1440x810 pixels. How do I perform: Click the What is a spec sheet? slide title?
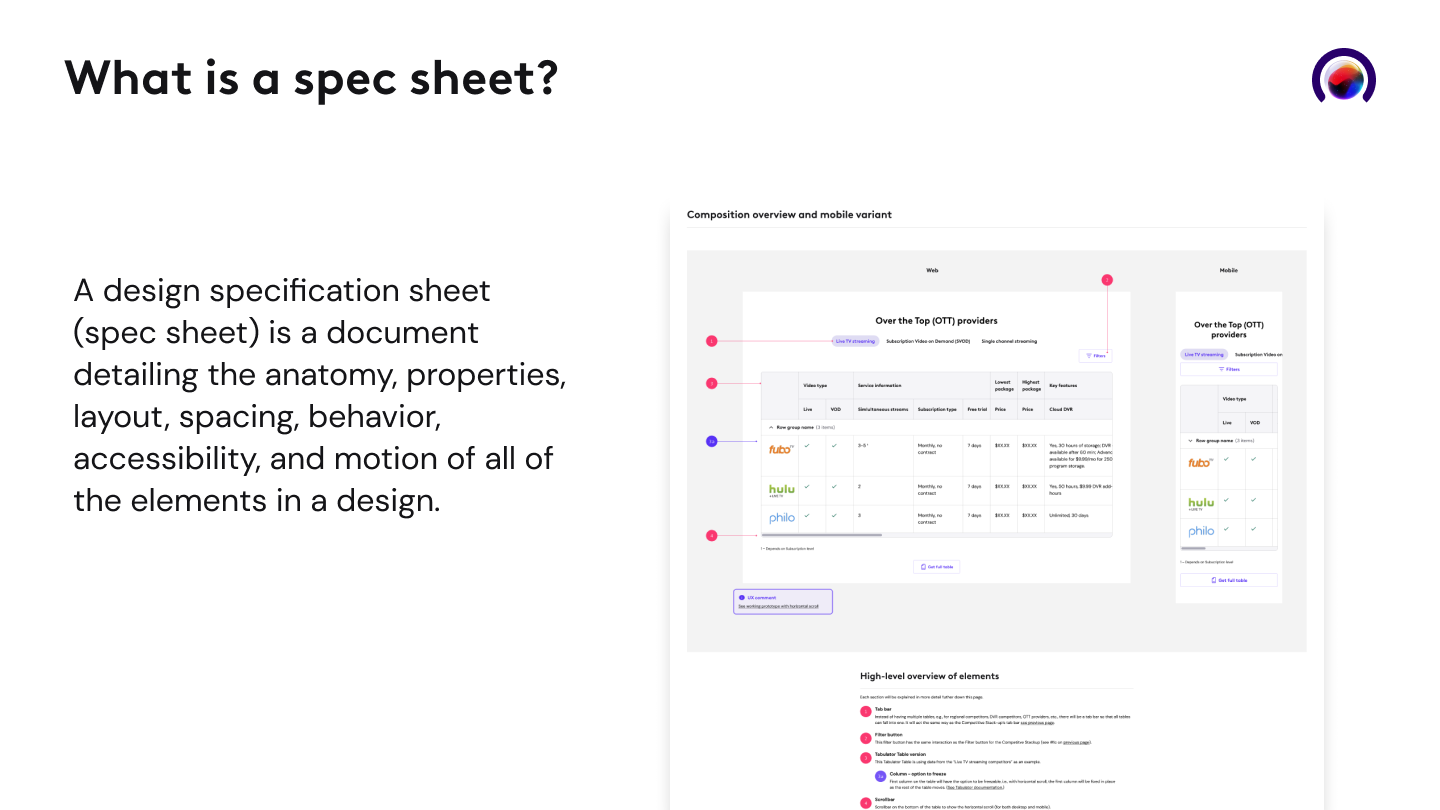click(x=311, y=78)
